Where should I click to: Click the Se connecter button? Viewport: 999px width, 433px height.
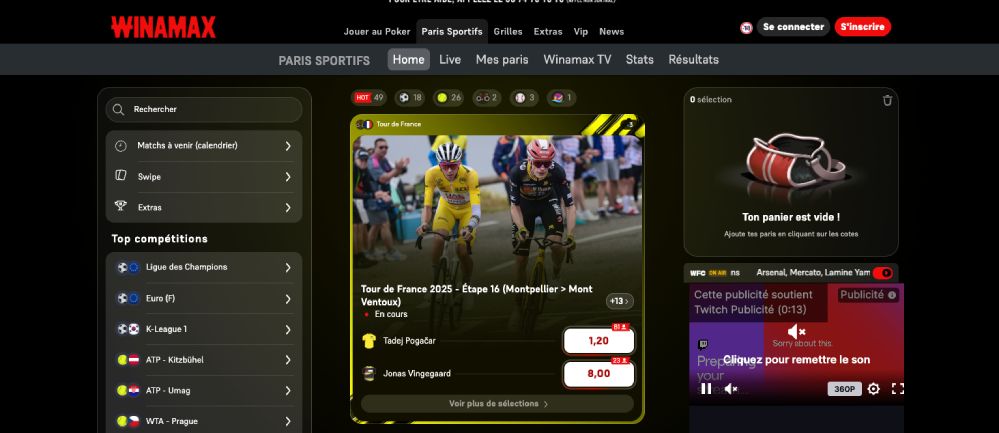[x=793, y=27]
